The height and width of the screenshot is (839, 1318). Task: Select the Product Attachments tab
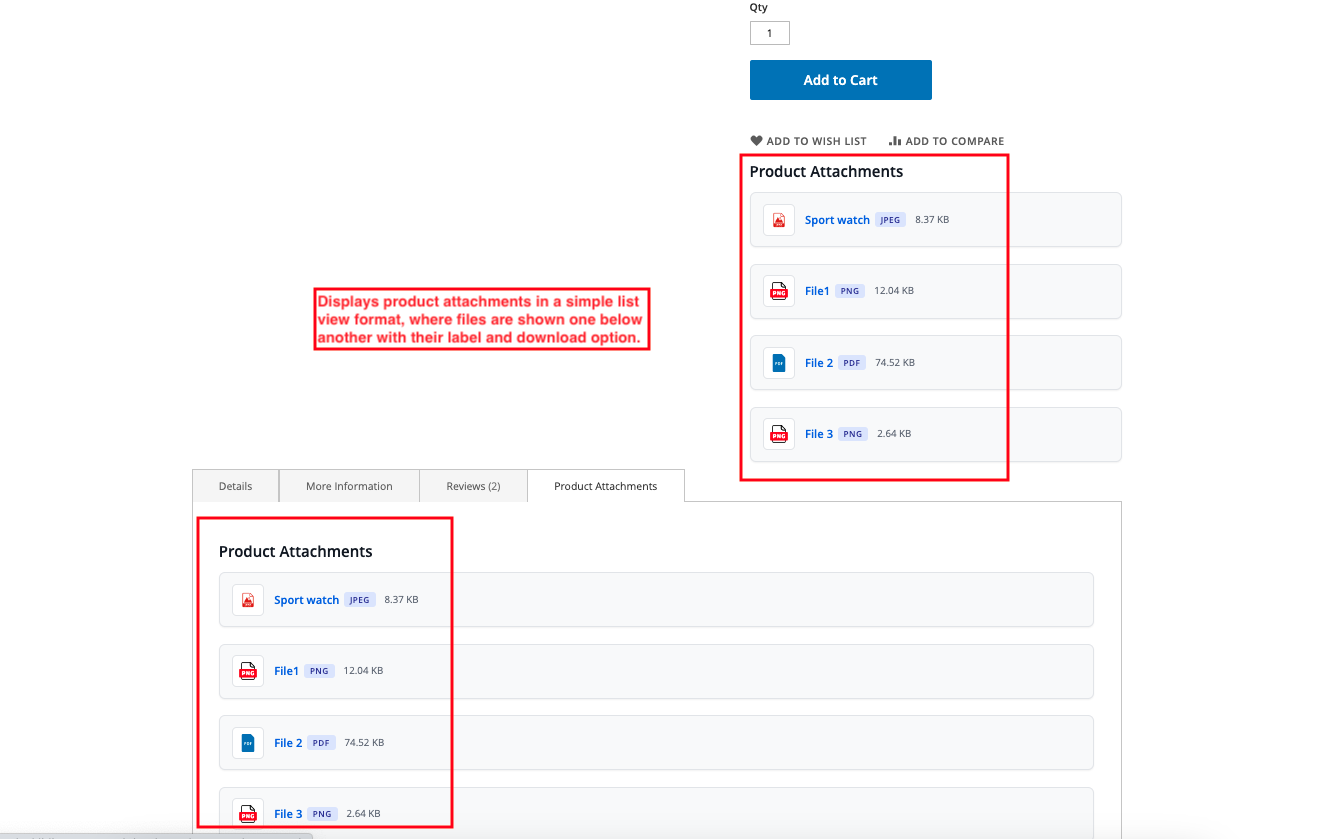click(605, 486)
